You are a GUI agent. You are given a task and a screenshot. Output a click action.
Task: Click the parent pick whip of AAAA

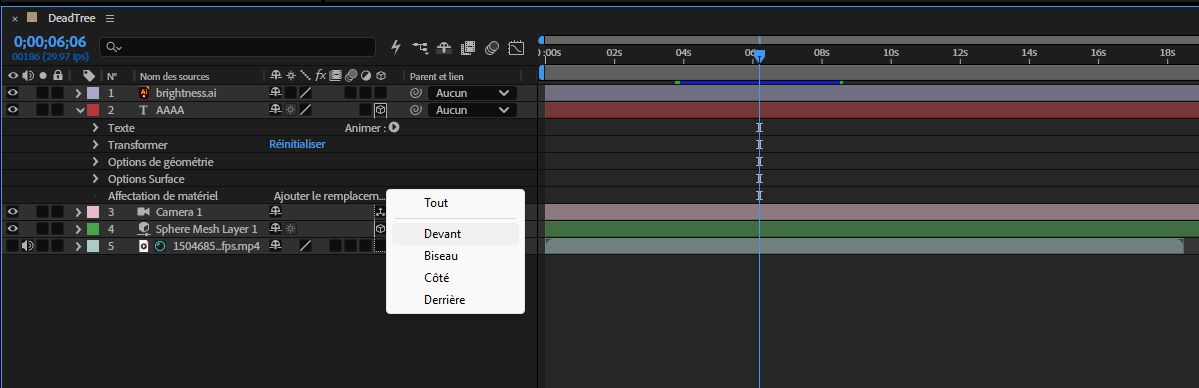click(x=415, y=110)
